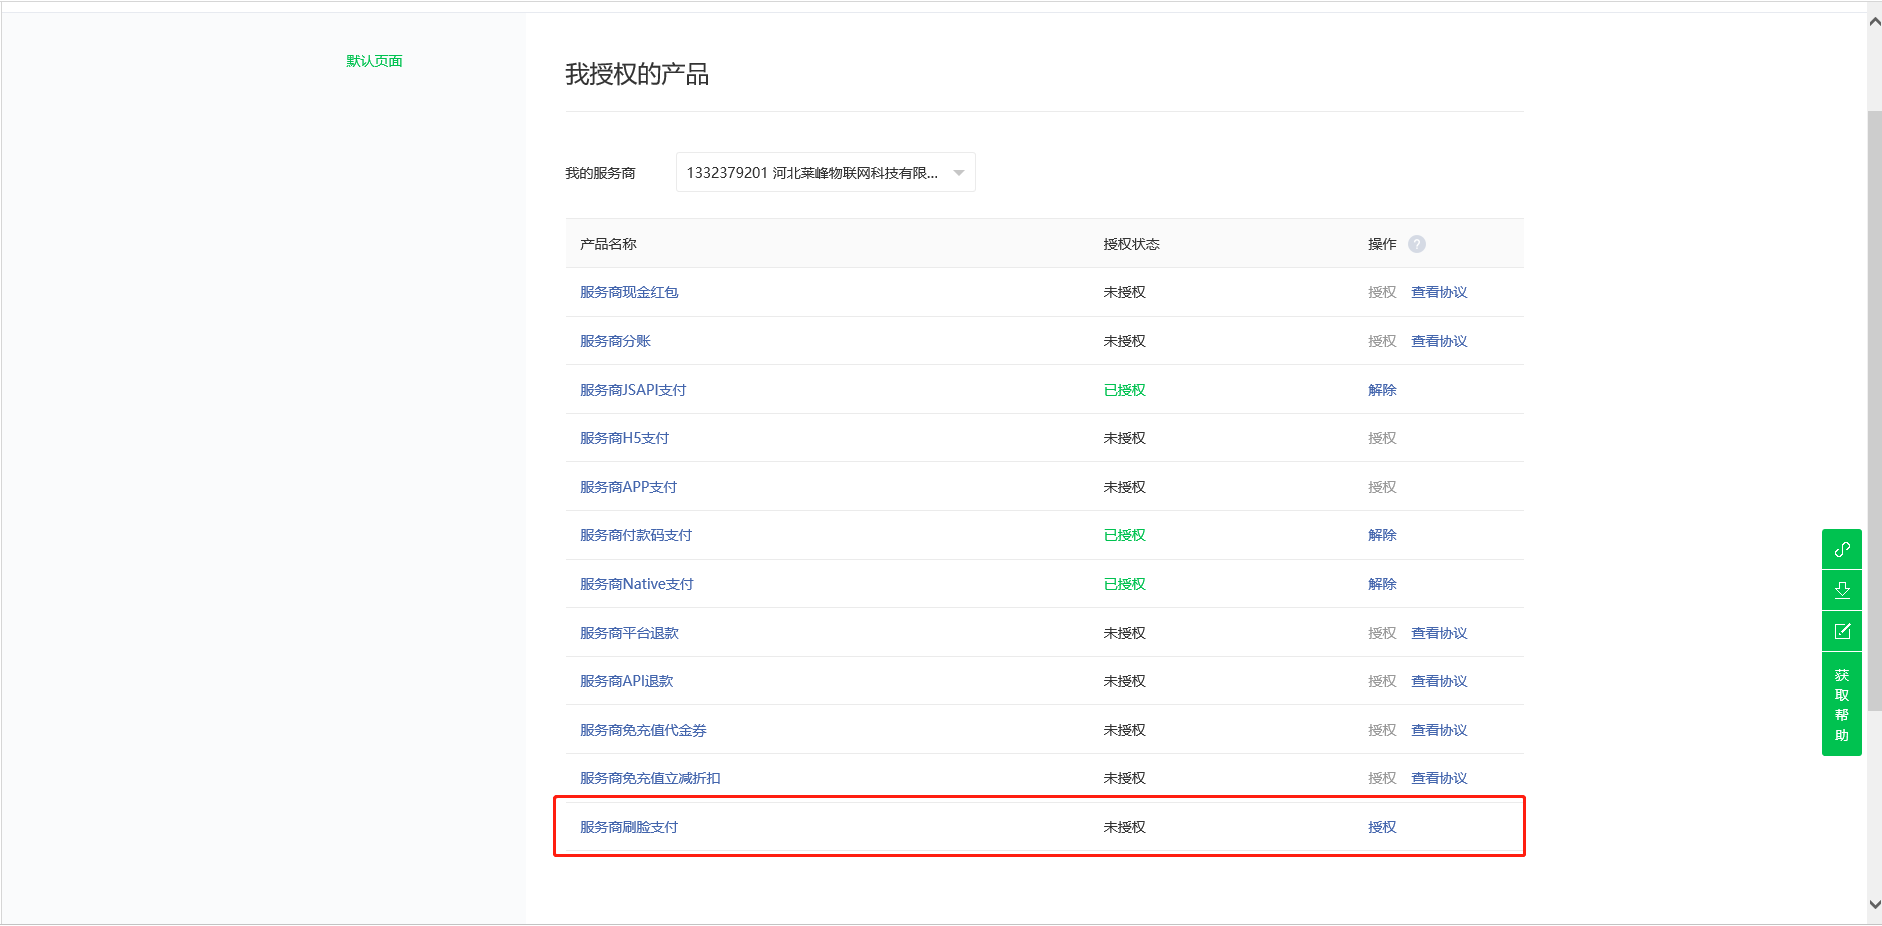The width and height of the screenshot is (1882, 926).
Task: Open product link 服务商APP支付
Action: coord(628,487)
